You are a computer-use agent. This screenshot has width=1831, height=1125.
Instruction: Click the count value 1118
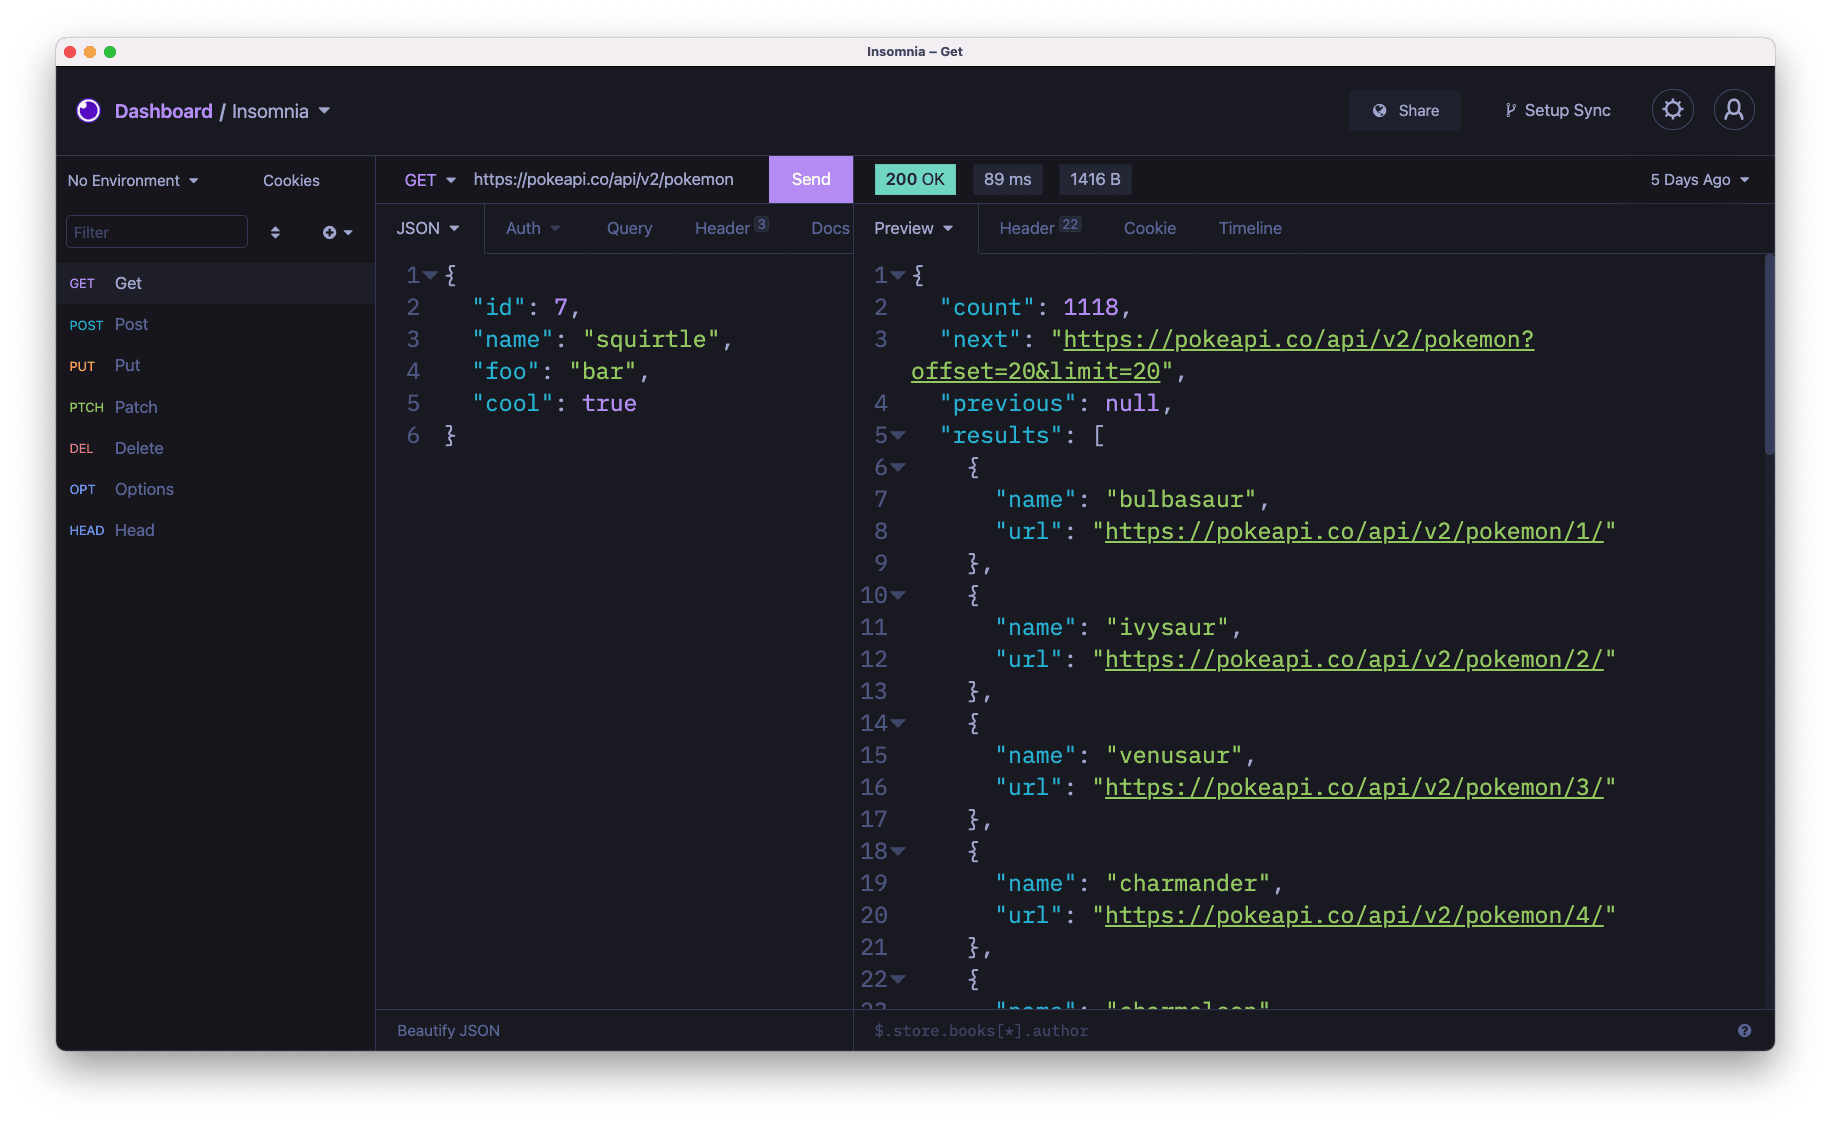(1090, 308)
